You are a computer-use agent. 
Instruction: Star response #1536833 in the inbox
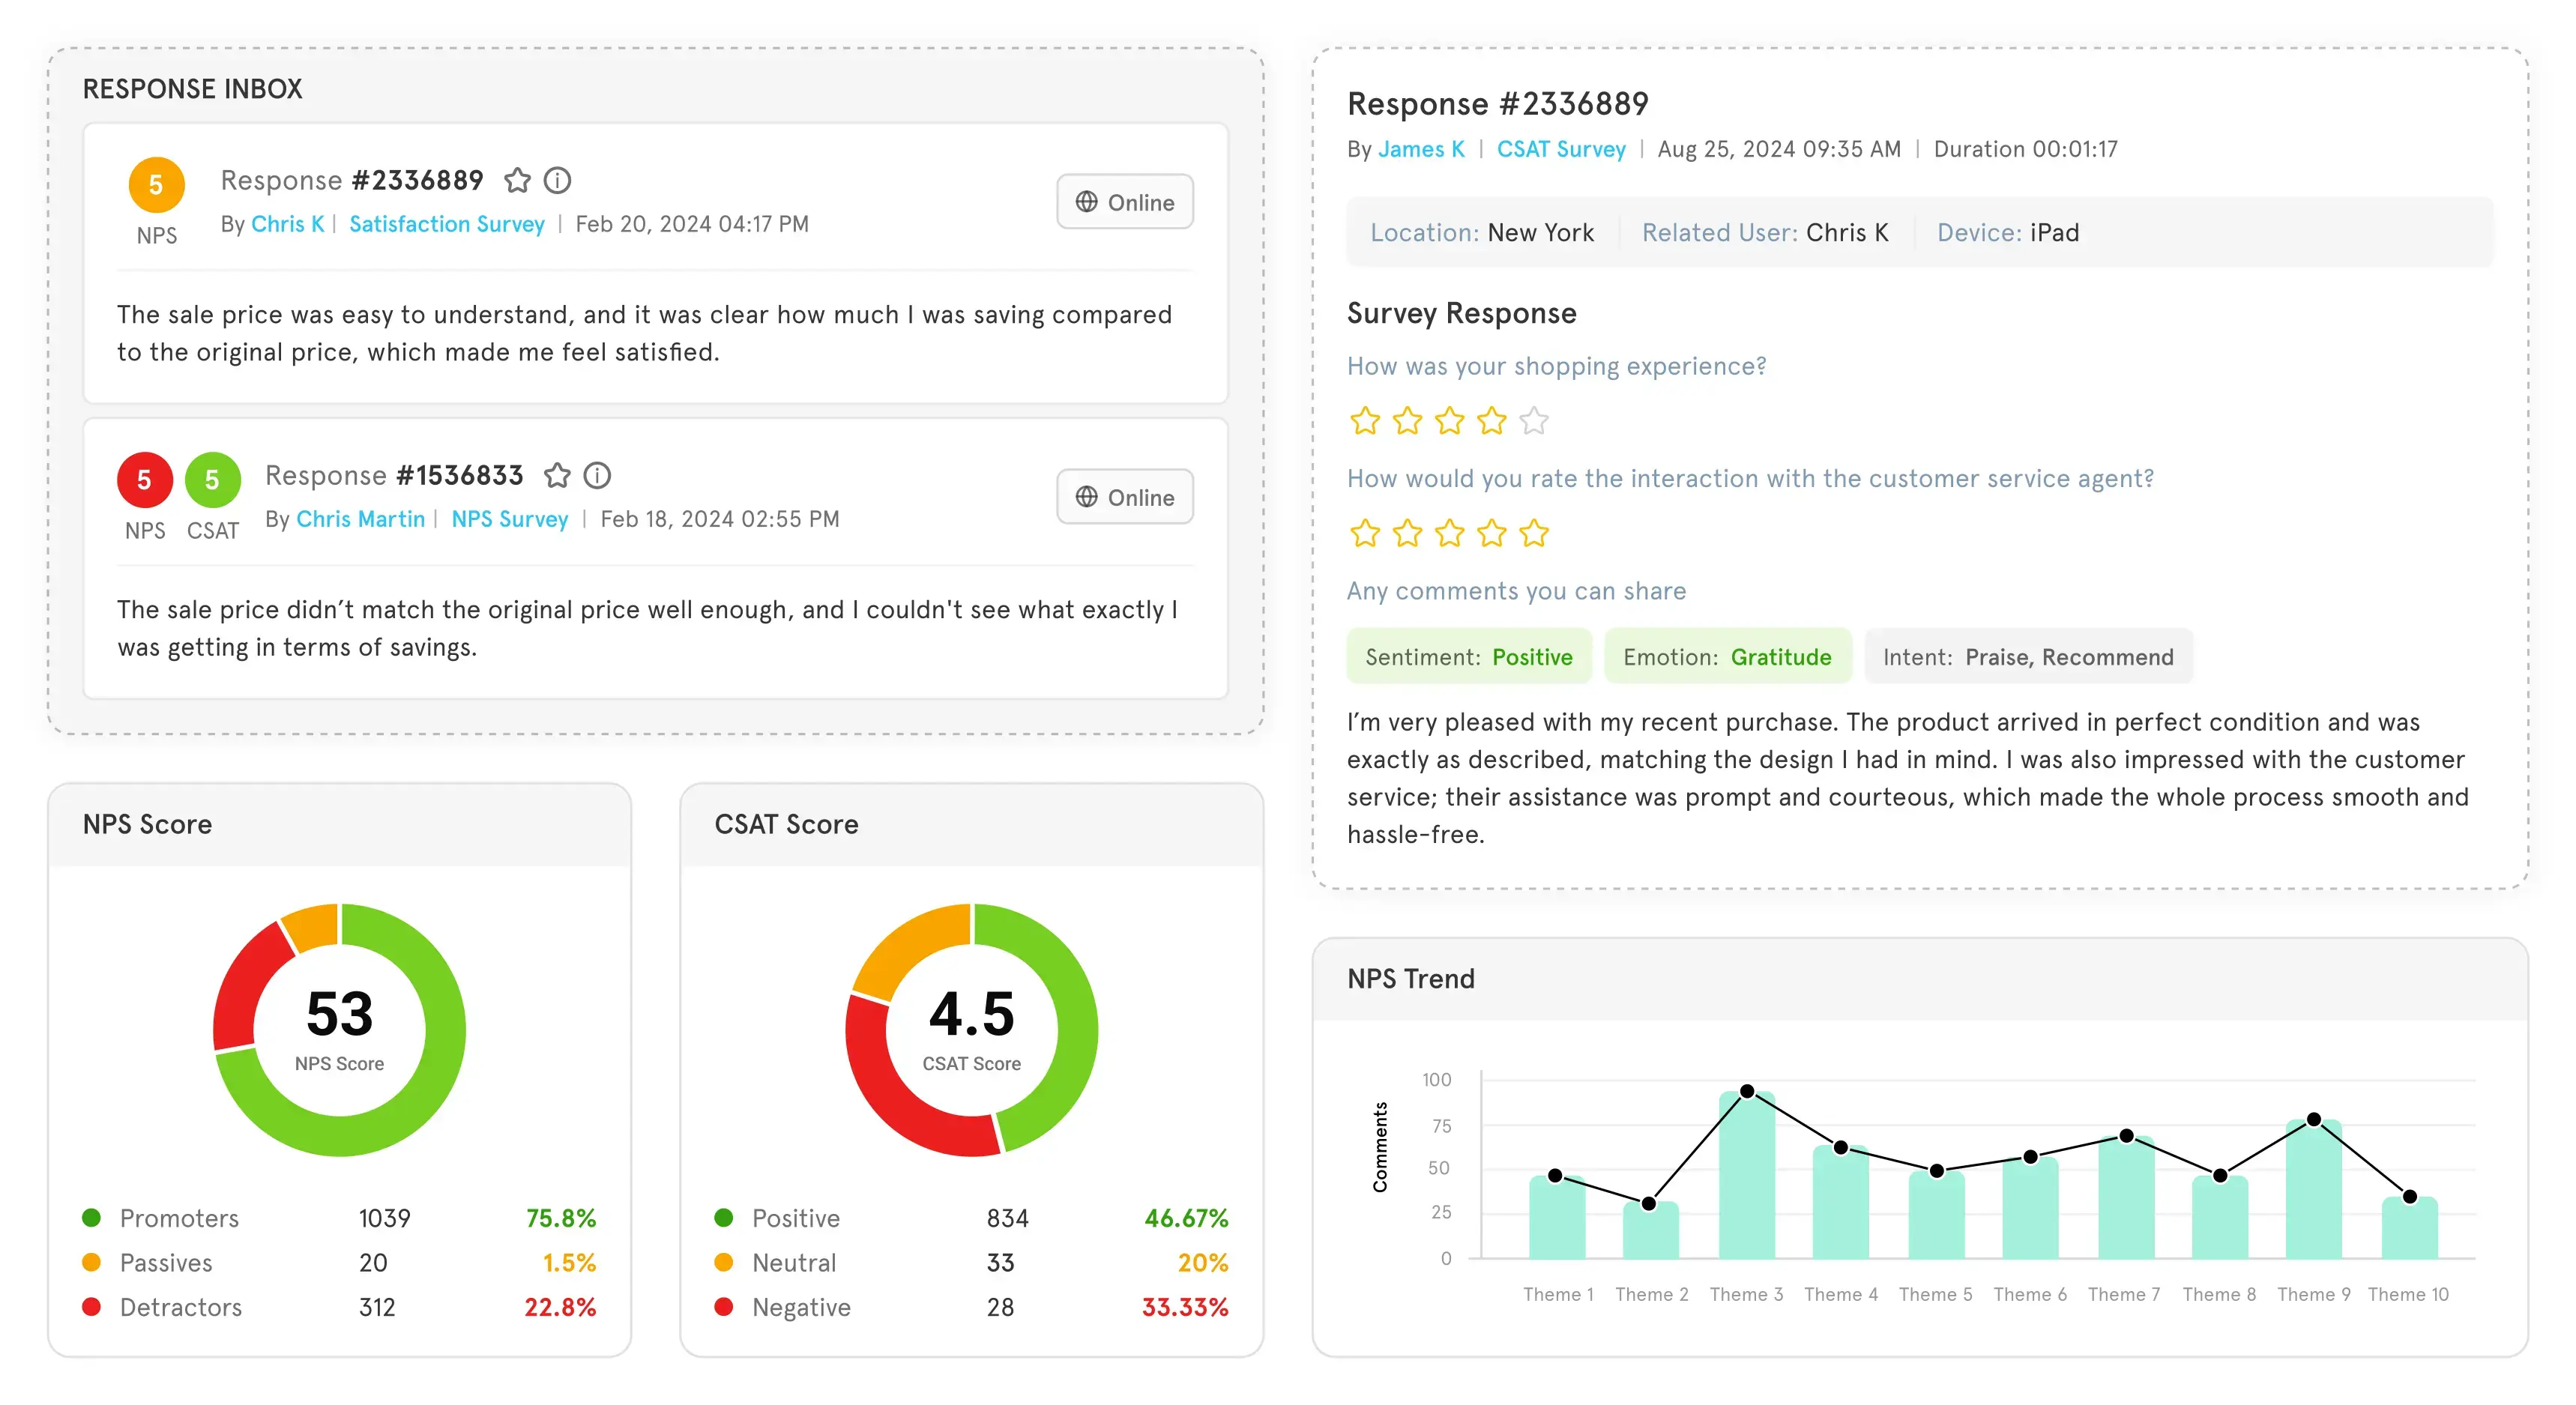[x=557, y=475]
